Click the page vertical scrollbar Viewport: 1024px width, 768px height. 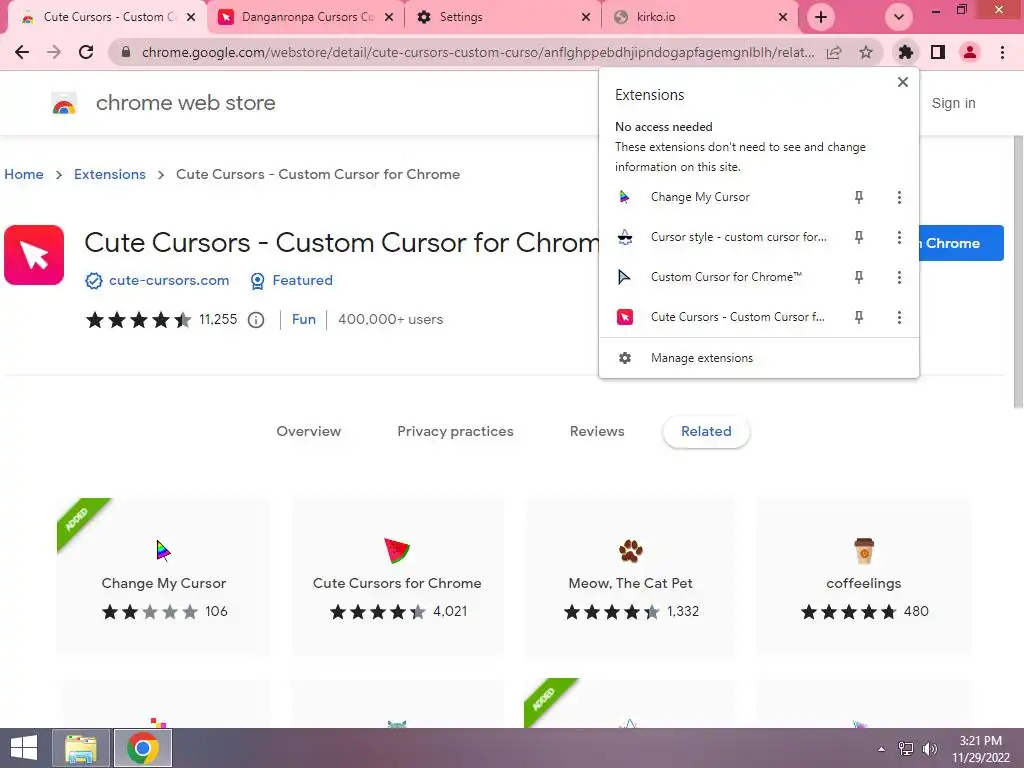tap(1018, 273)
